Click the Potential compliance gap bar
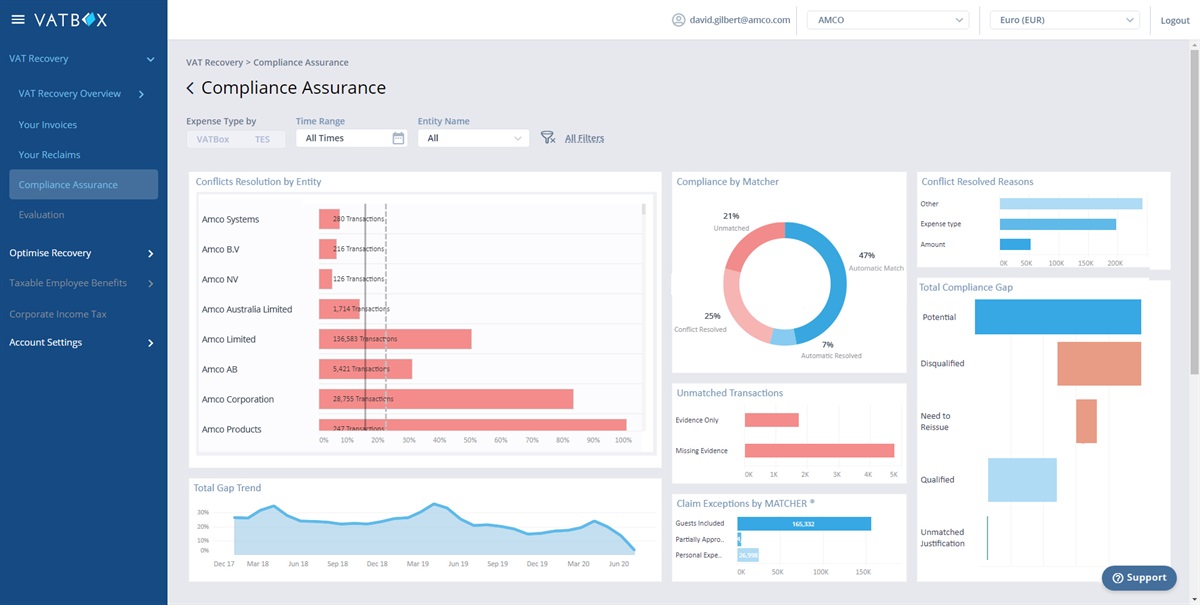The image size is (1200, 605). point(1058,317)
